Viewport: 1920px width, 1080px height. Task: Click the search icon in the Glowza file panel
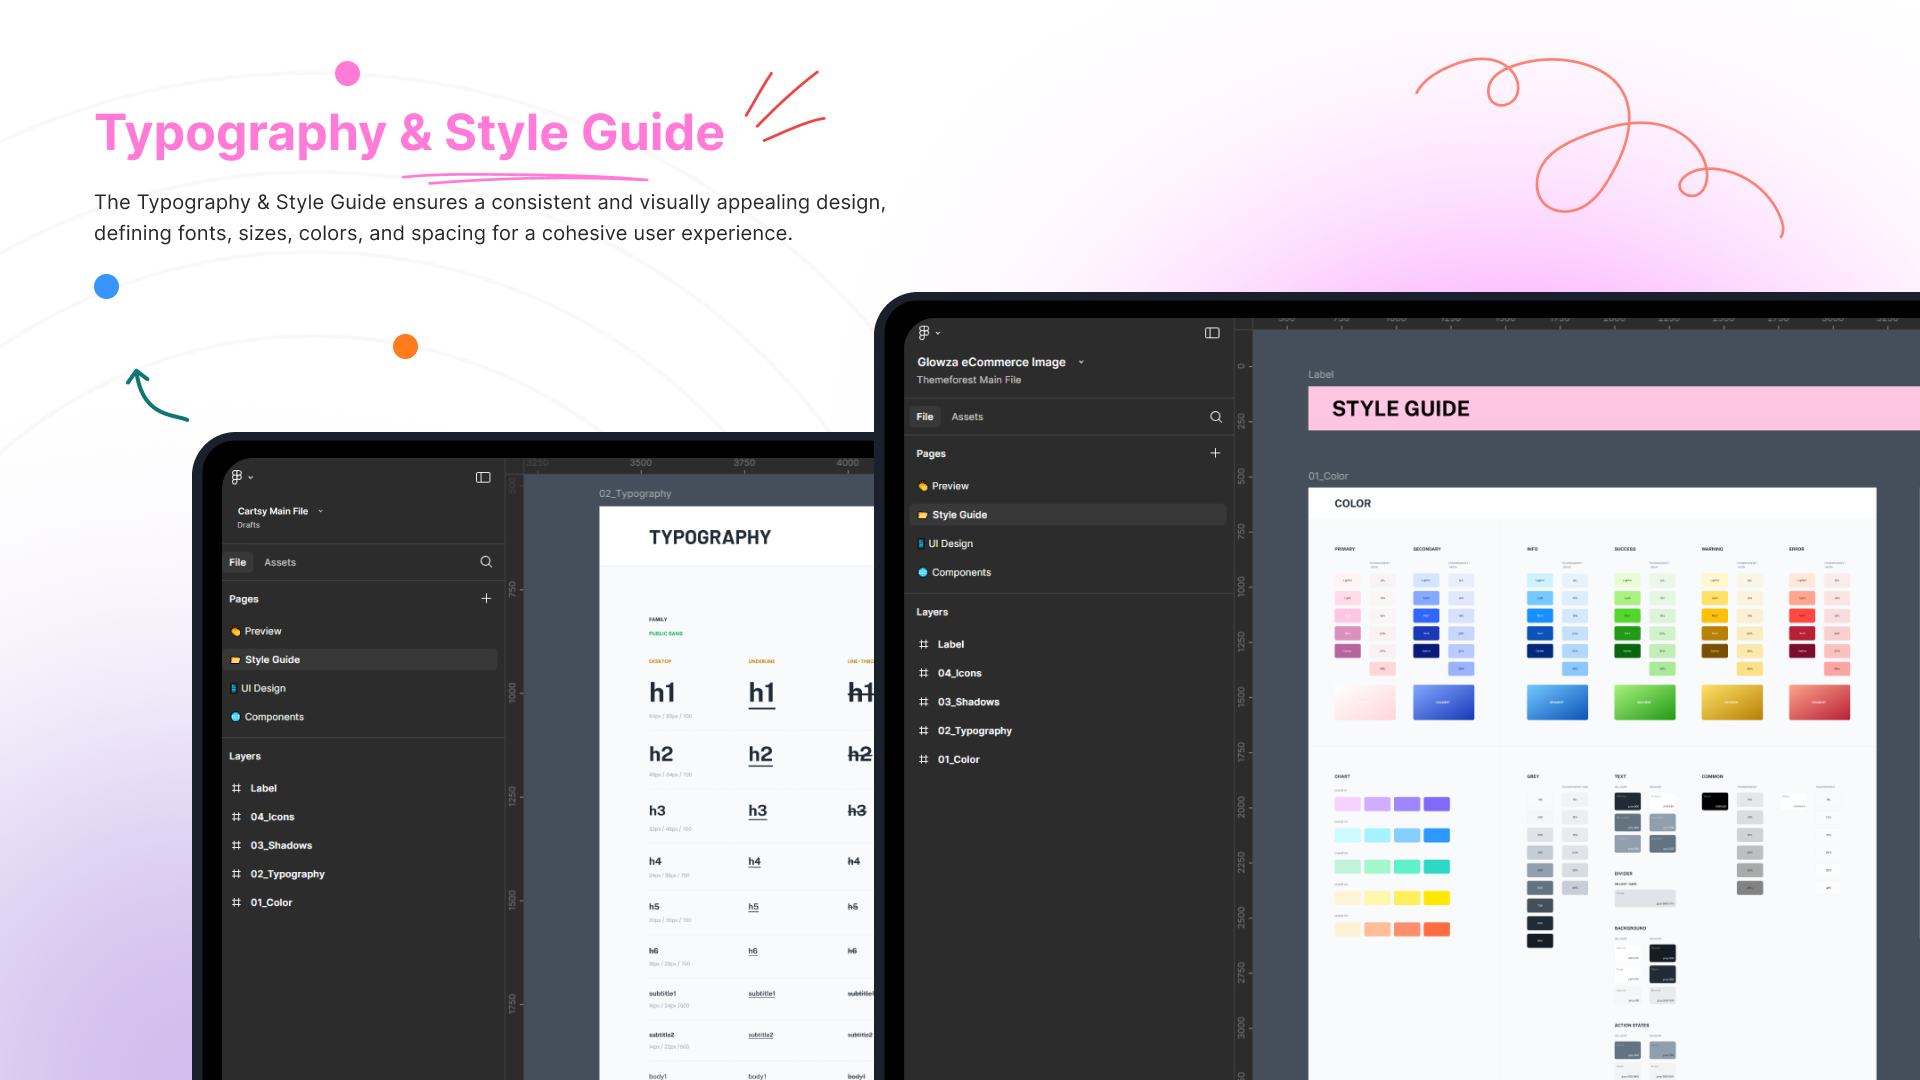[x=1215, y=417]
